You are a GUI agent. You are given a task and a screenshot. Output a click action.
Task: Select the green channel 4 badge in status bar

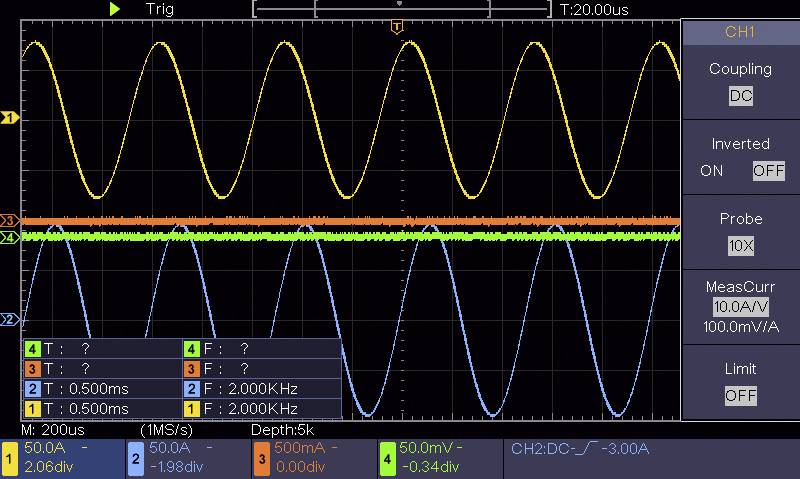point(388,459)
